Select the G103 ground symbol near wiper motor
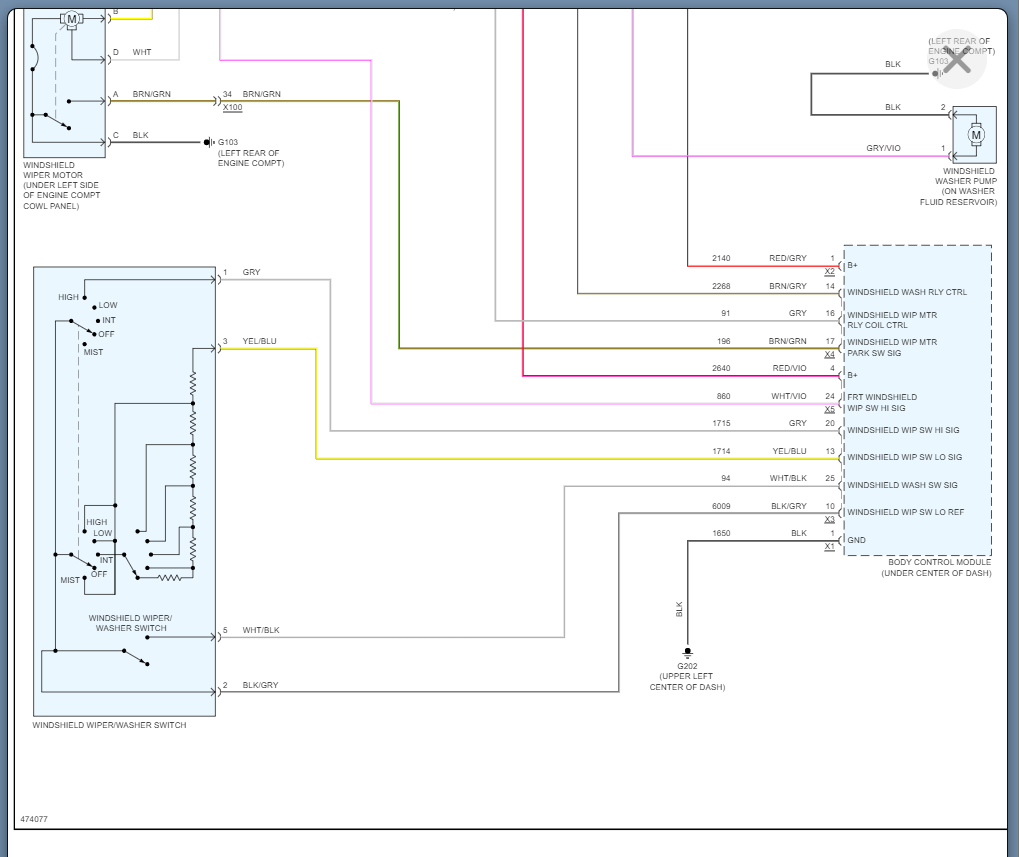The height and width of the screenshot is (857, 1019). 209,142
